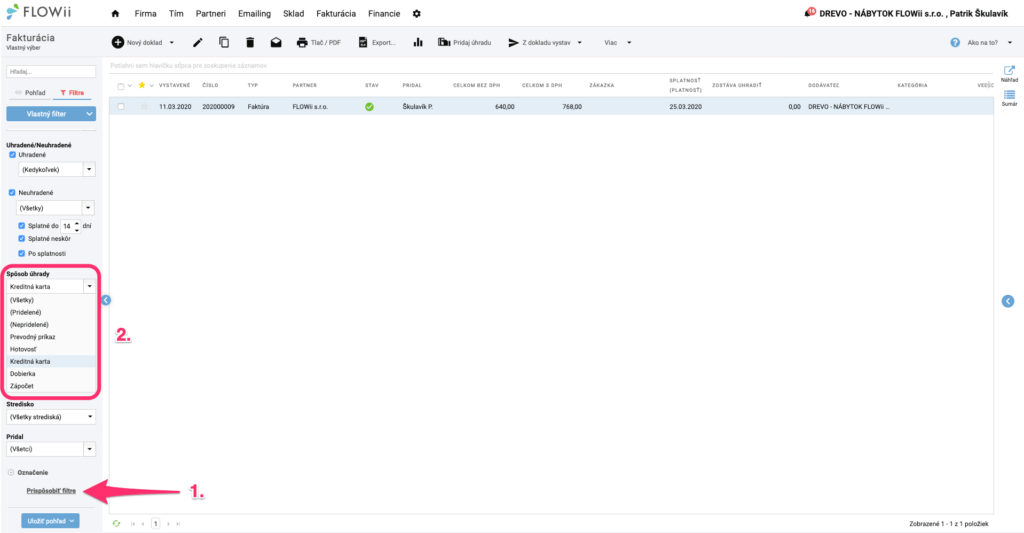Click the green paid status icon

[x=370, y=106]
